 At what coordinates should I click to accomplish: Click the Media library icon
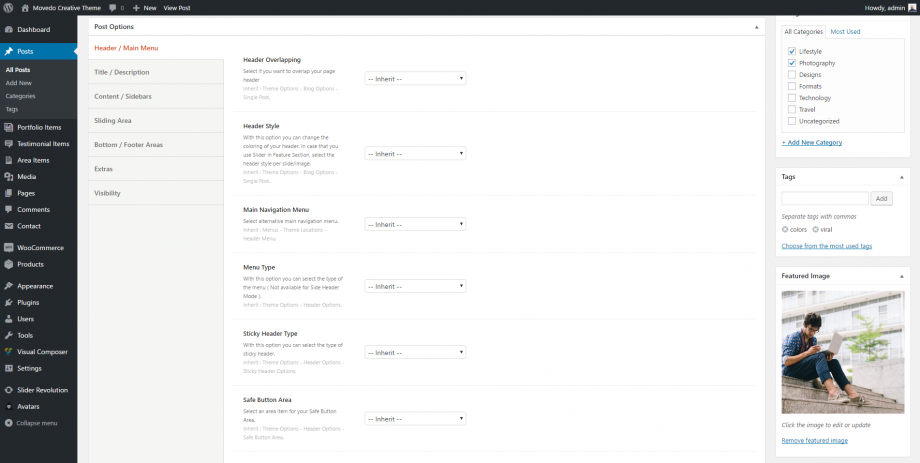tap(9, 177)
